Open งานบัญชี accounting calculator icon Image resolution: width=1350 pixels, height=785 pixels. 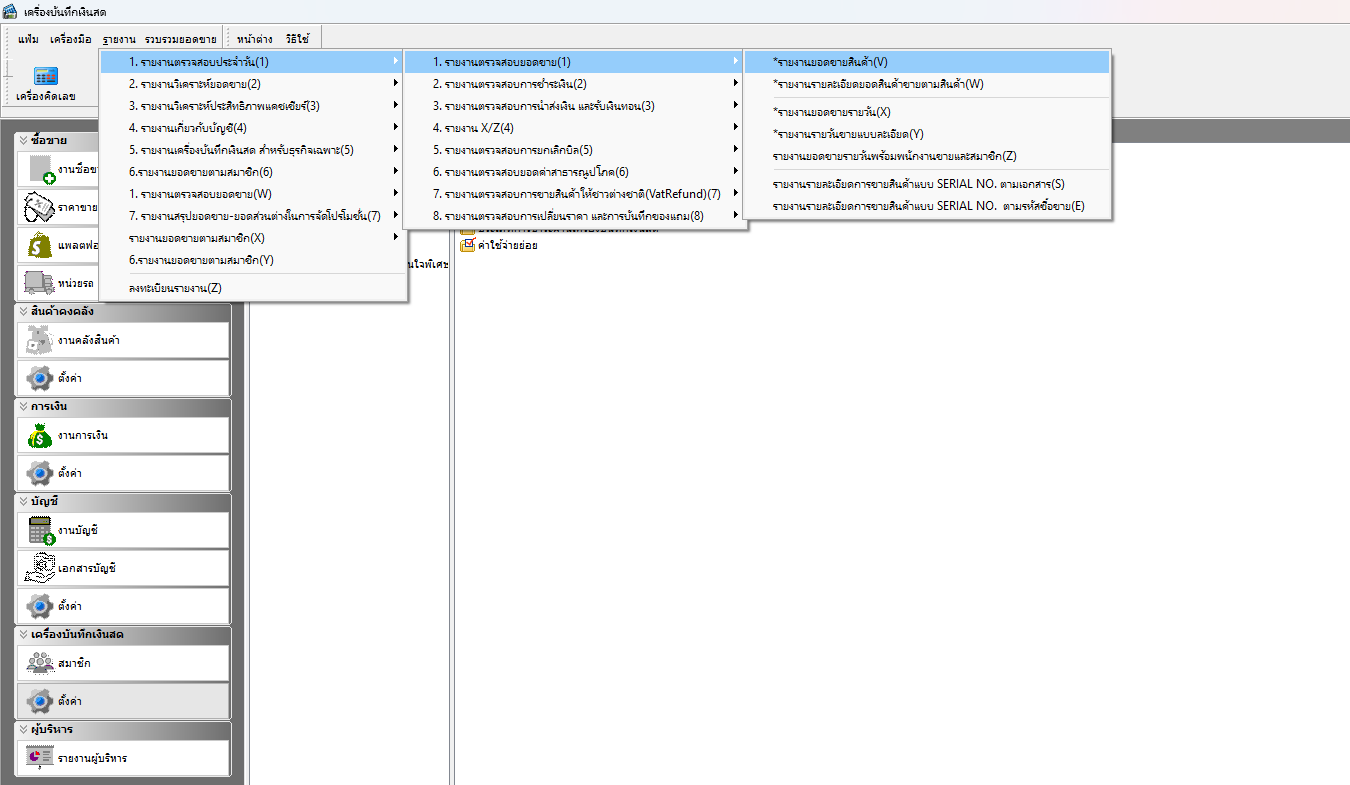(41, 530)
